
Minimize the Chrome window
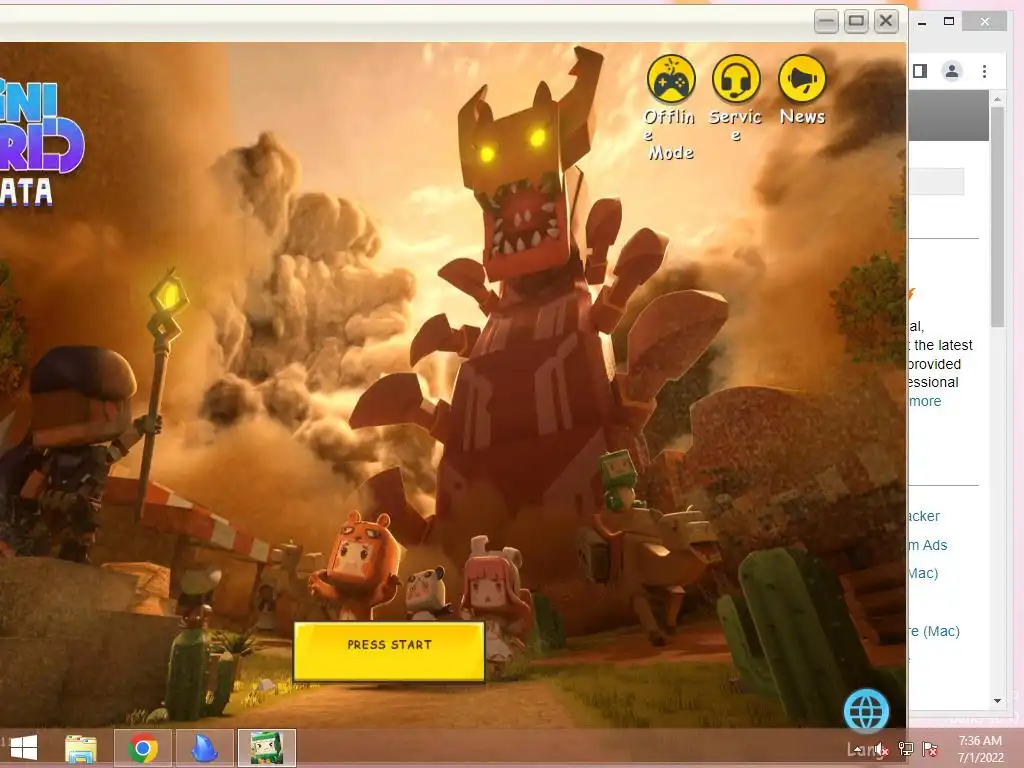coord(922,22)
